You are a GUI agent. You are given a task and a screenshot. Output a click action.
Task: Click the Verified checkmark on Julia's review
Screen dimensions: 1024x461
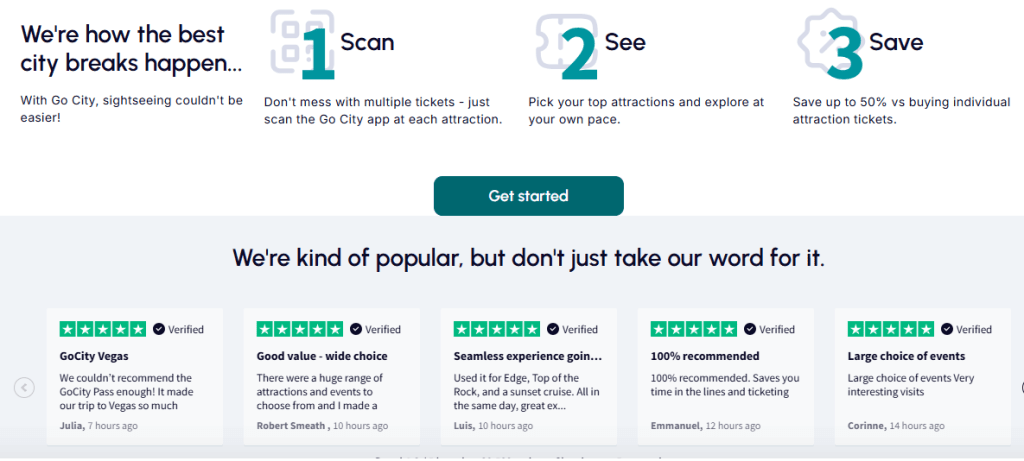(159, 329)
